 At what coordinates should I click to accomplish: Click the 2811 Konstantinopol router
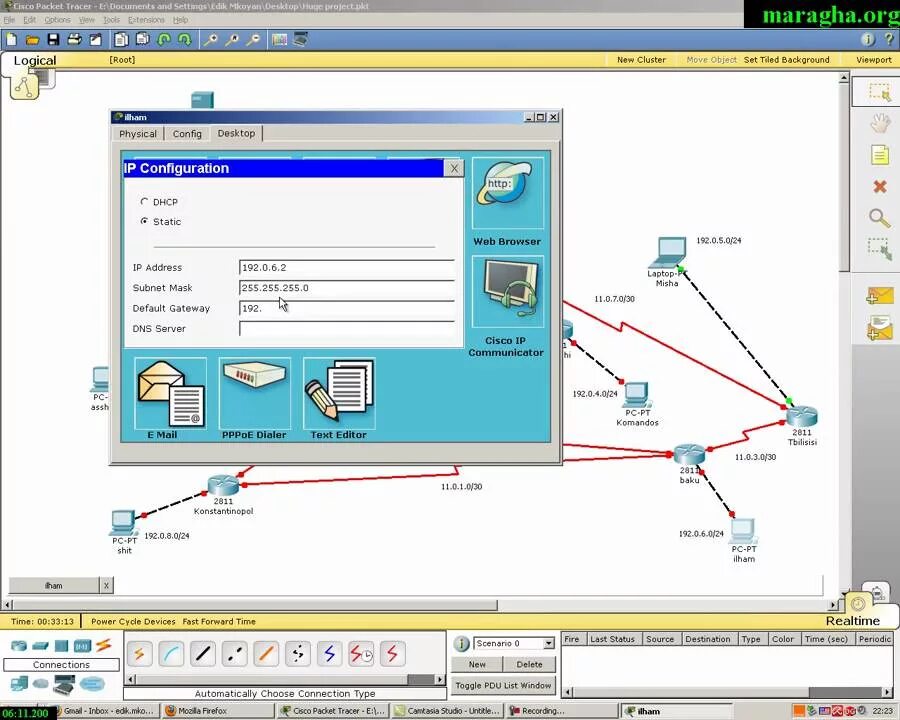pyautogui.click(x=223, y=486)
